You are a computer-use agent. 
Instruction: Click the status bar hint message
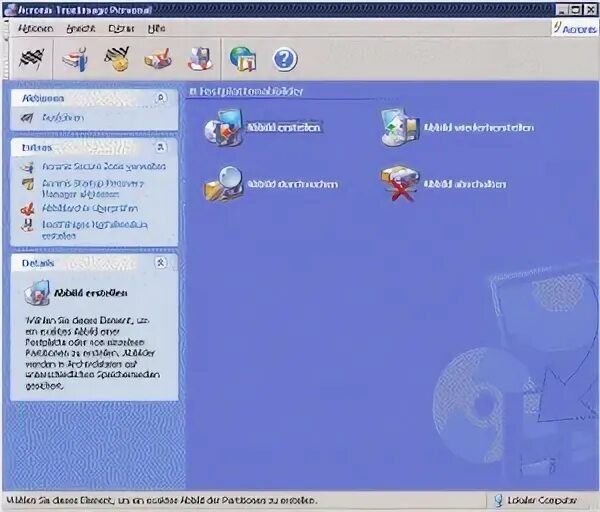click(x=161, y=500)
